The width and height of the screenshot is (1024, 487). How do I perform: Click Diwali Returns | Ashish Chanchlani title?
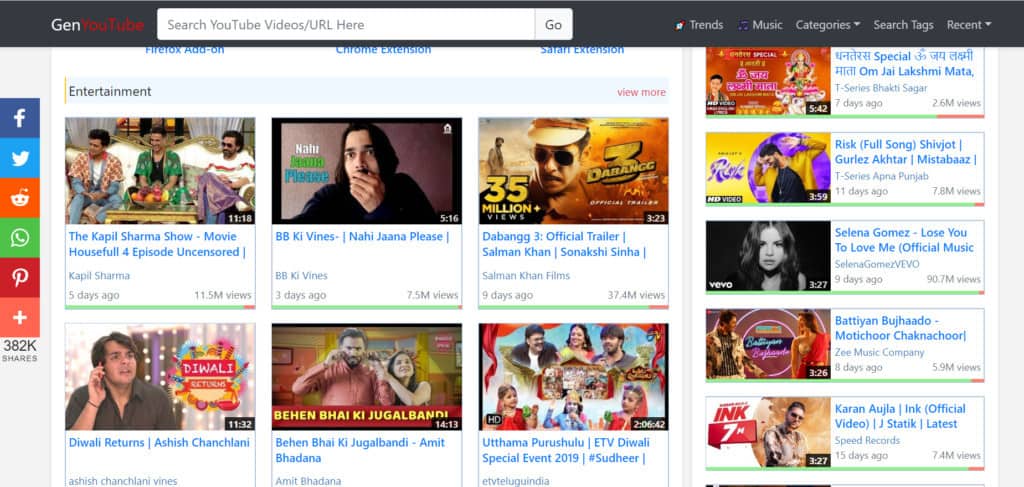coord(159,443)
